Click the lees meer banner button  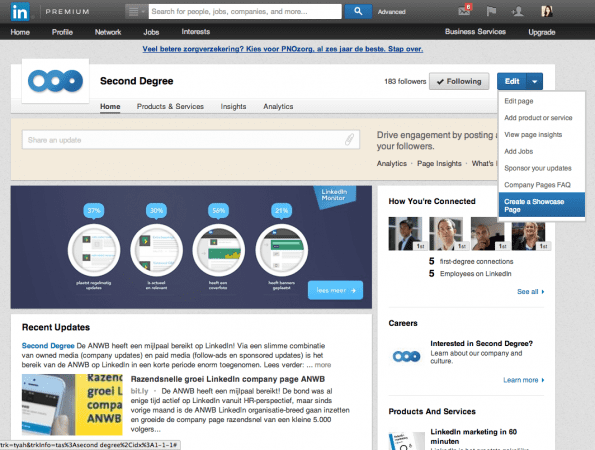(335, 290)
